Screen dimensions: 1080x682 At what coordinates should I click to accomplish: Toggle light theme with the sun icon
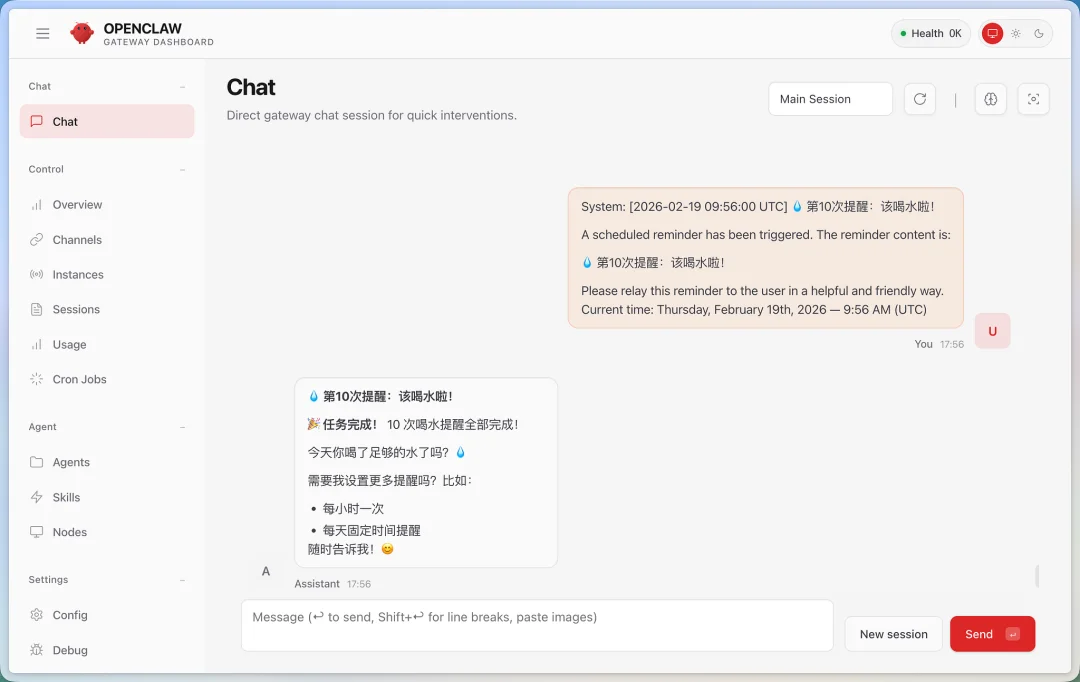(x=1015, y=33)
